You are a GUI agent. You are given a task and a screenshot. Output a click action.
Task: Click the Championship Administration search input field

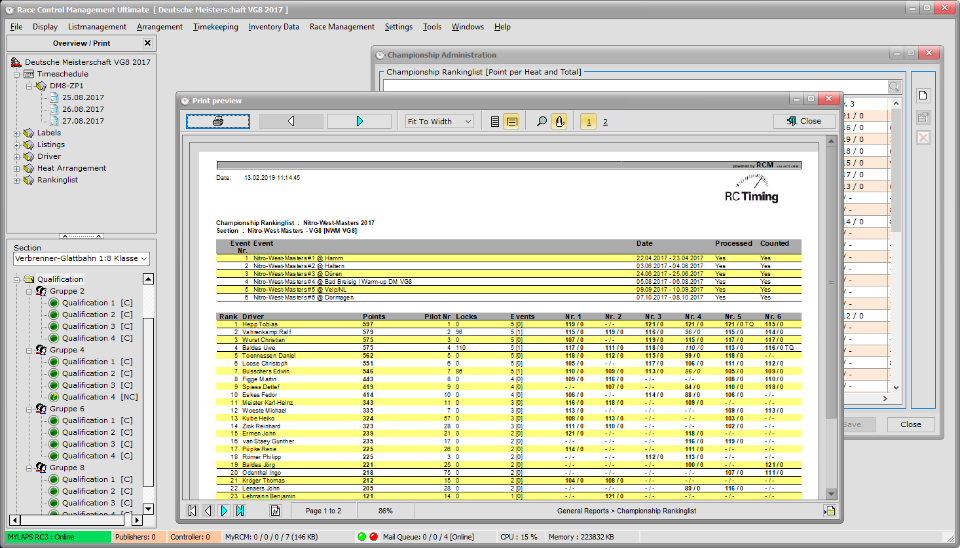pos(635,86)
